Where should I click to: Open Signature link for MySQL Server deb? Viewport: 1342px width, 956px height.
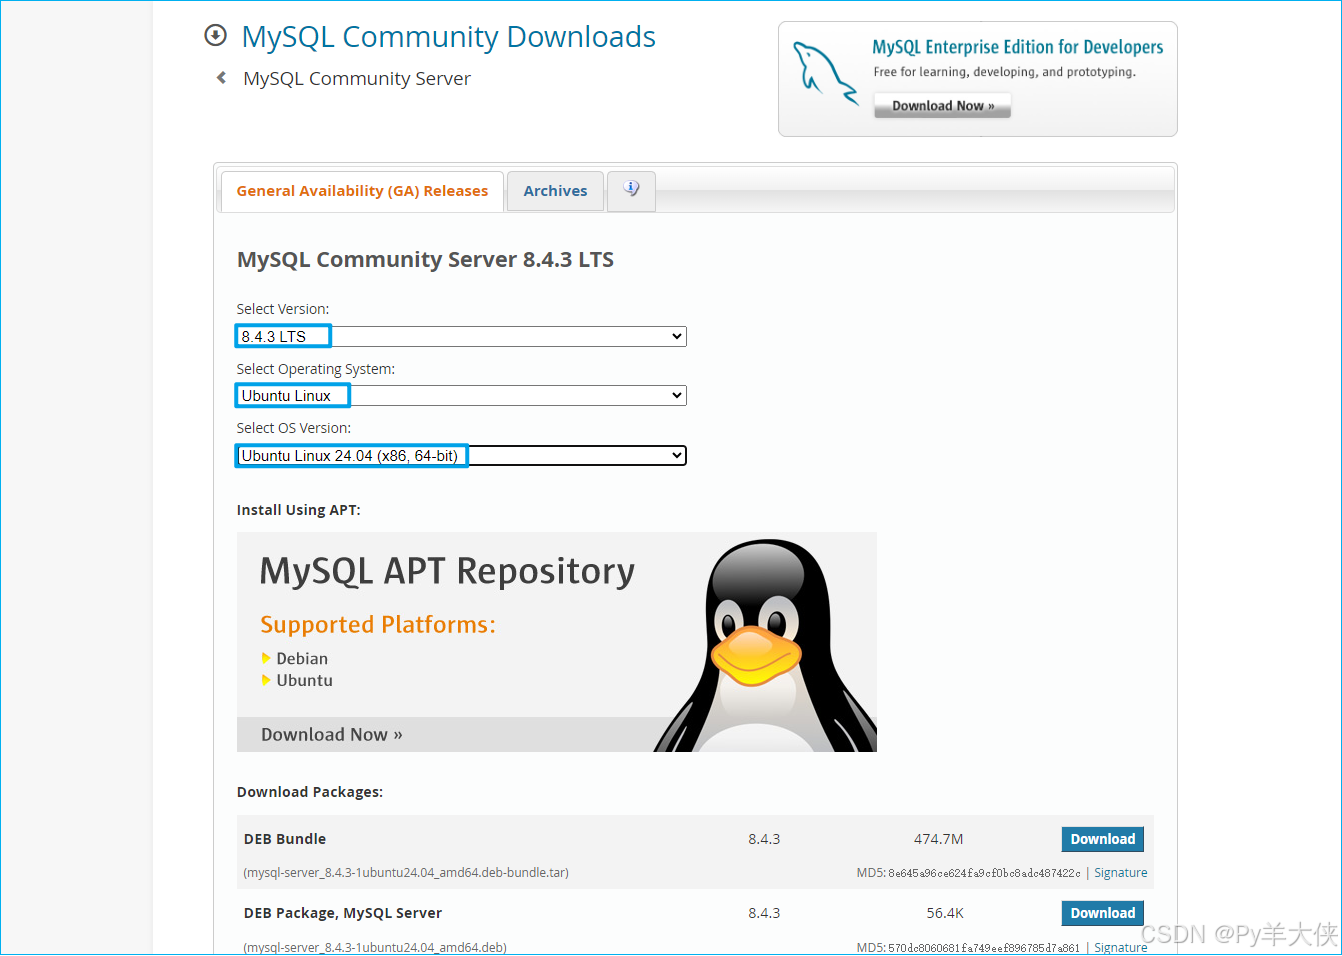(x=1120, y=947)
